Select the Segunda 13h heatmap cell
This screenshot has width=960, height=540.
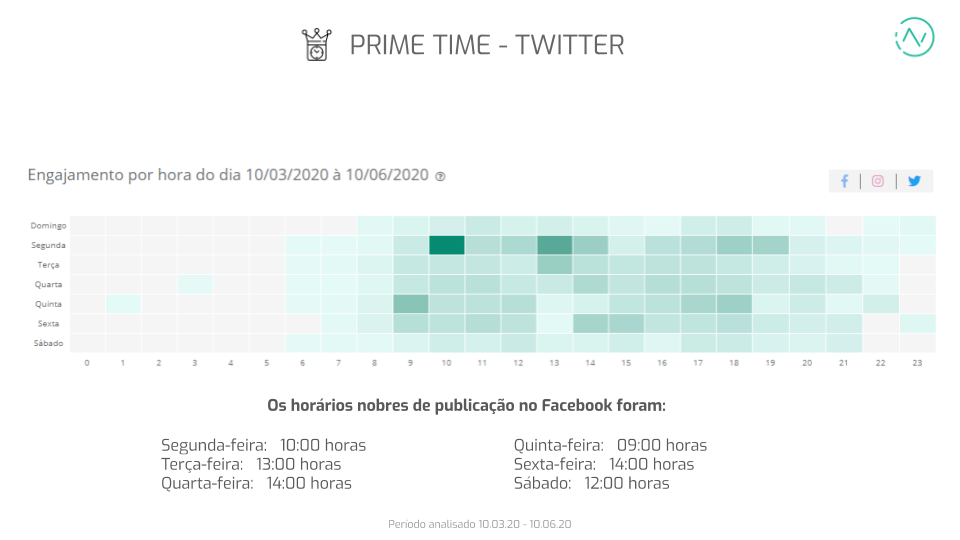pyautogui.click(x=555, y=245)
